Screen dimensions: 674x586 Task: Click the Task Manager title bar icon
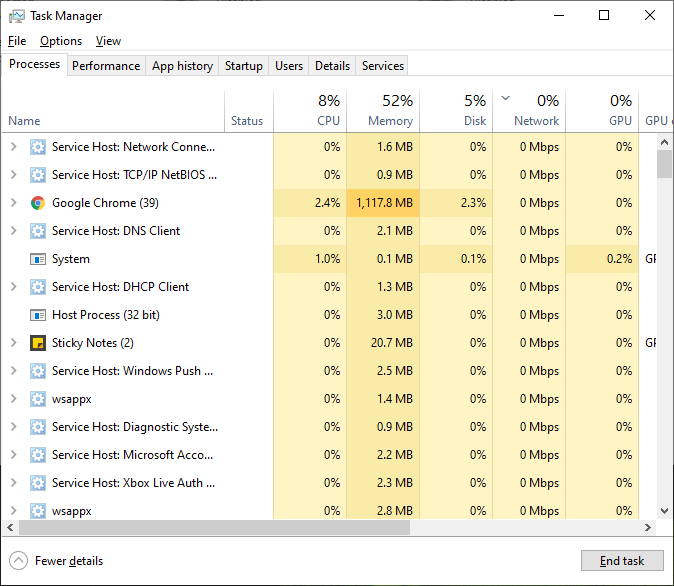click(16, 16)
